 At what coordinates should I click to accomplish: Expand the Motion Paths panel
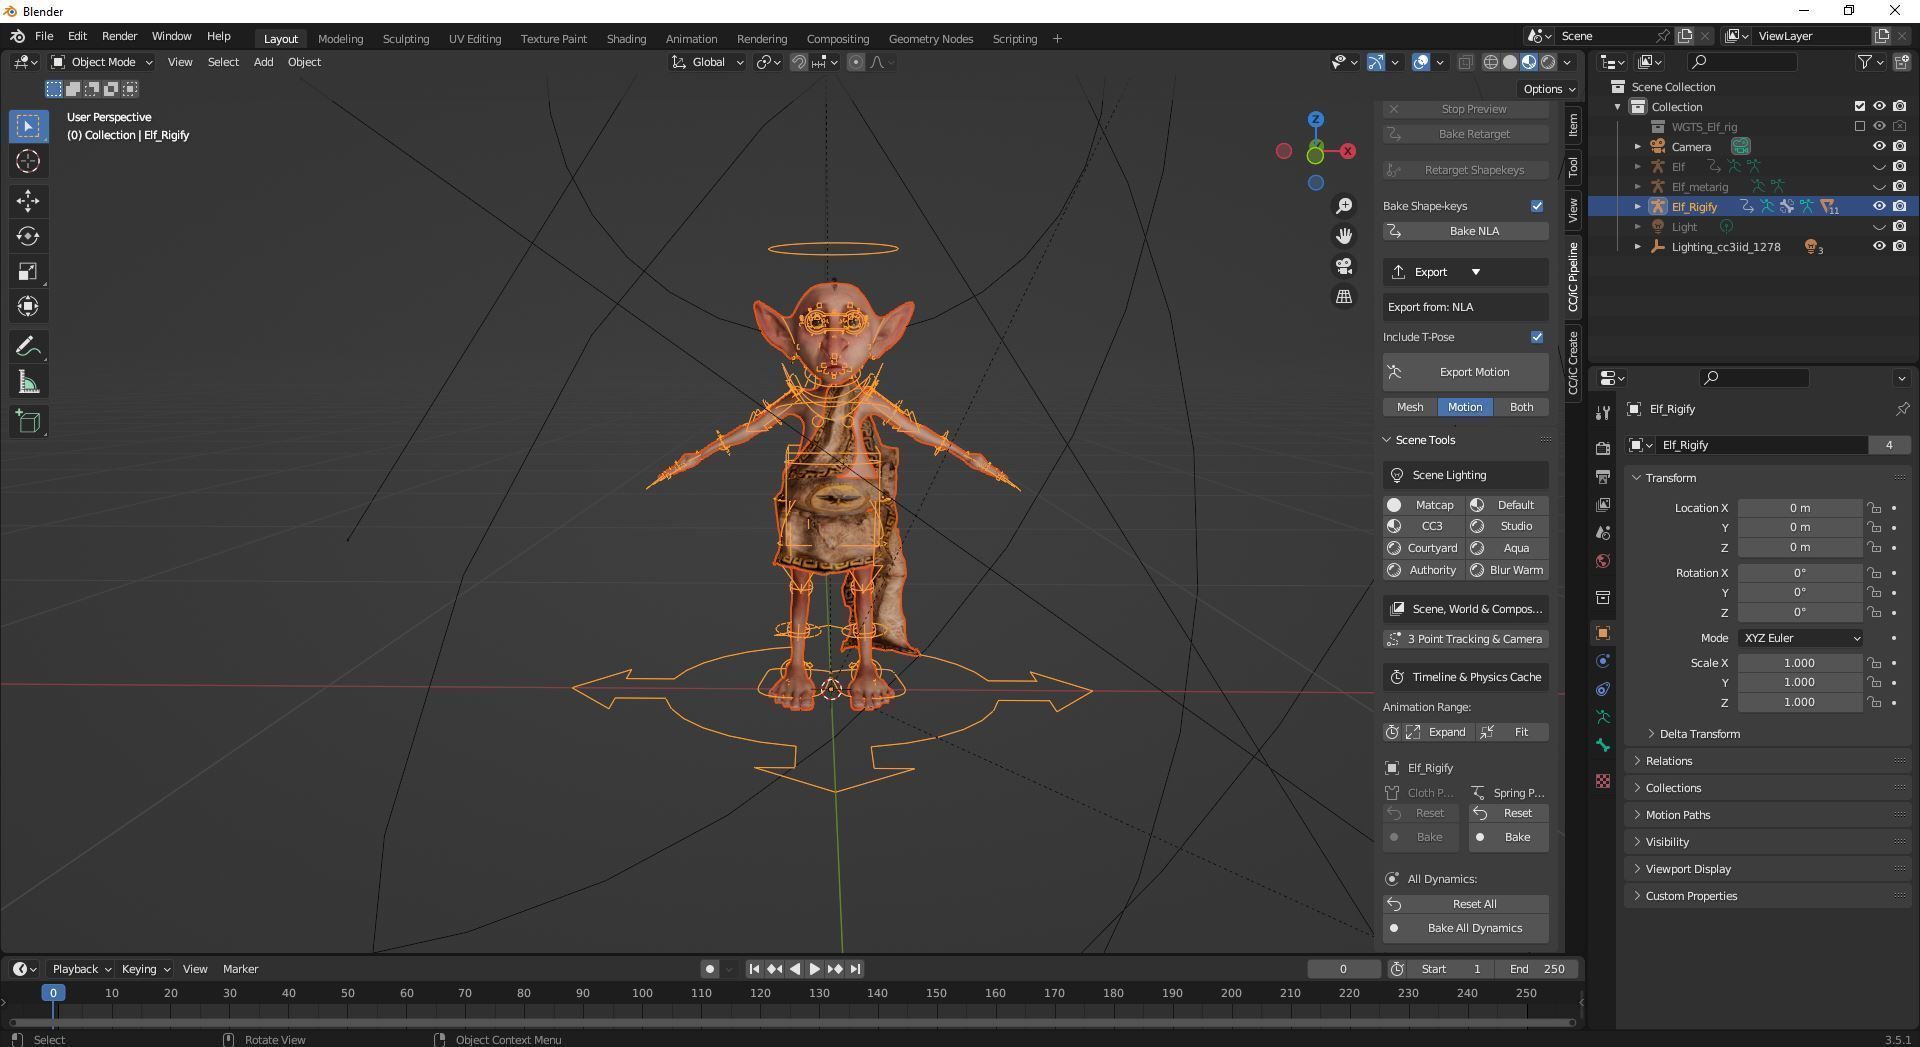1677,815
